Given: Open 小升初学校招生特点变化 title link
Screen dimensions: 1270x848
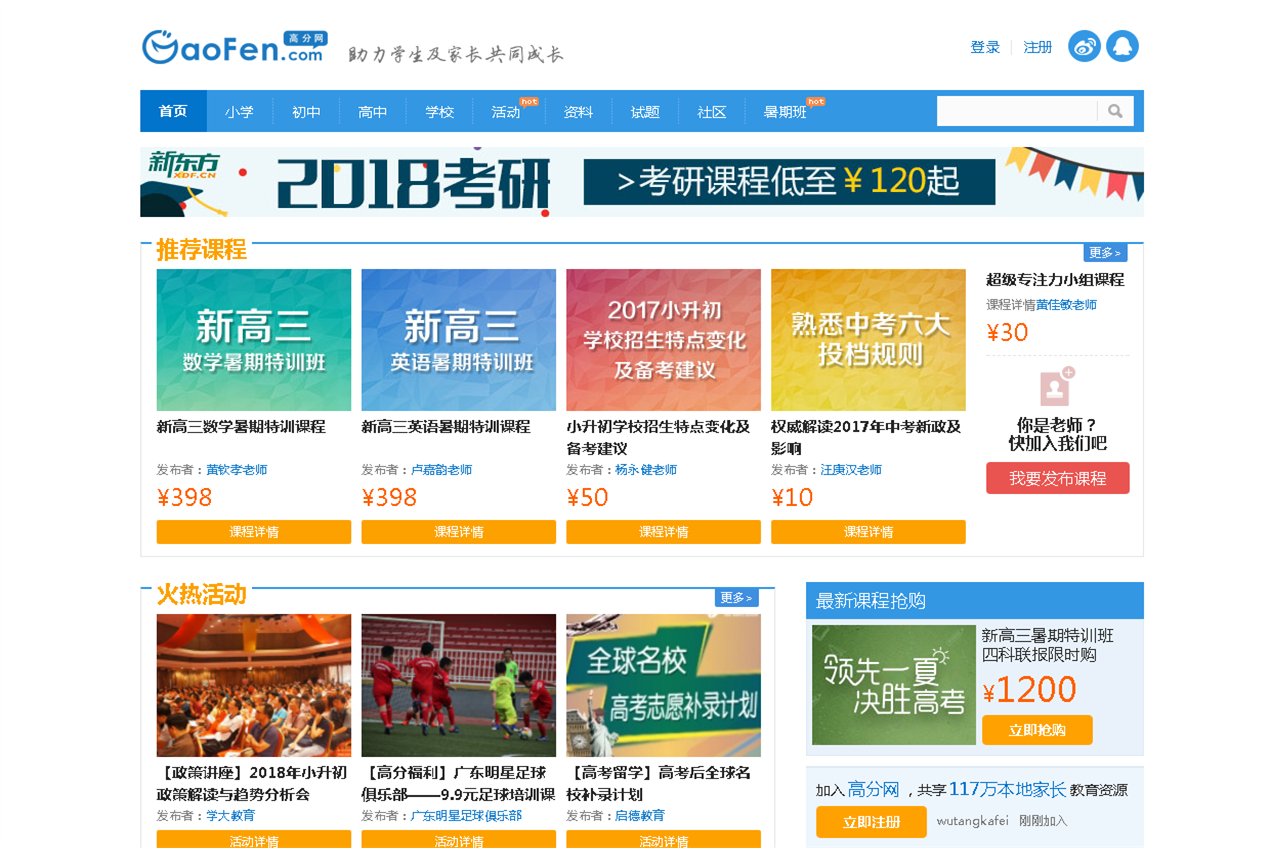Looking at the screenshot, I should tap(658, 437).
